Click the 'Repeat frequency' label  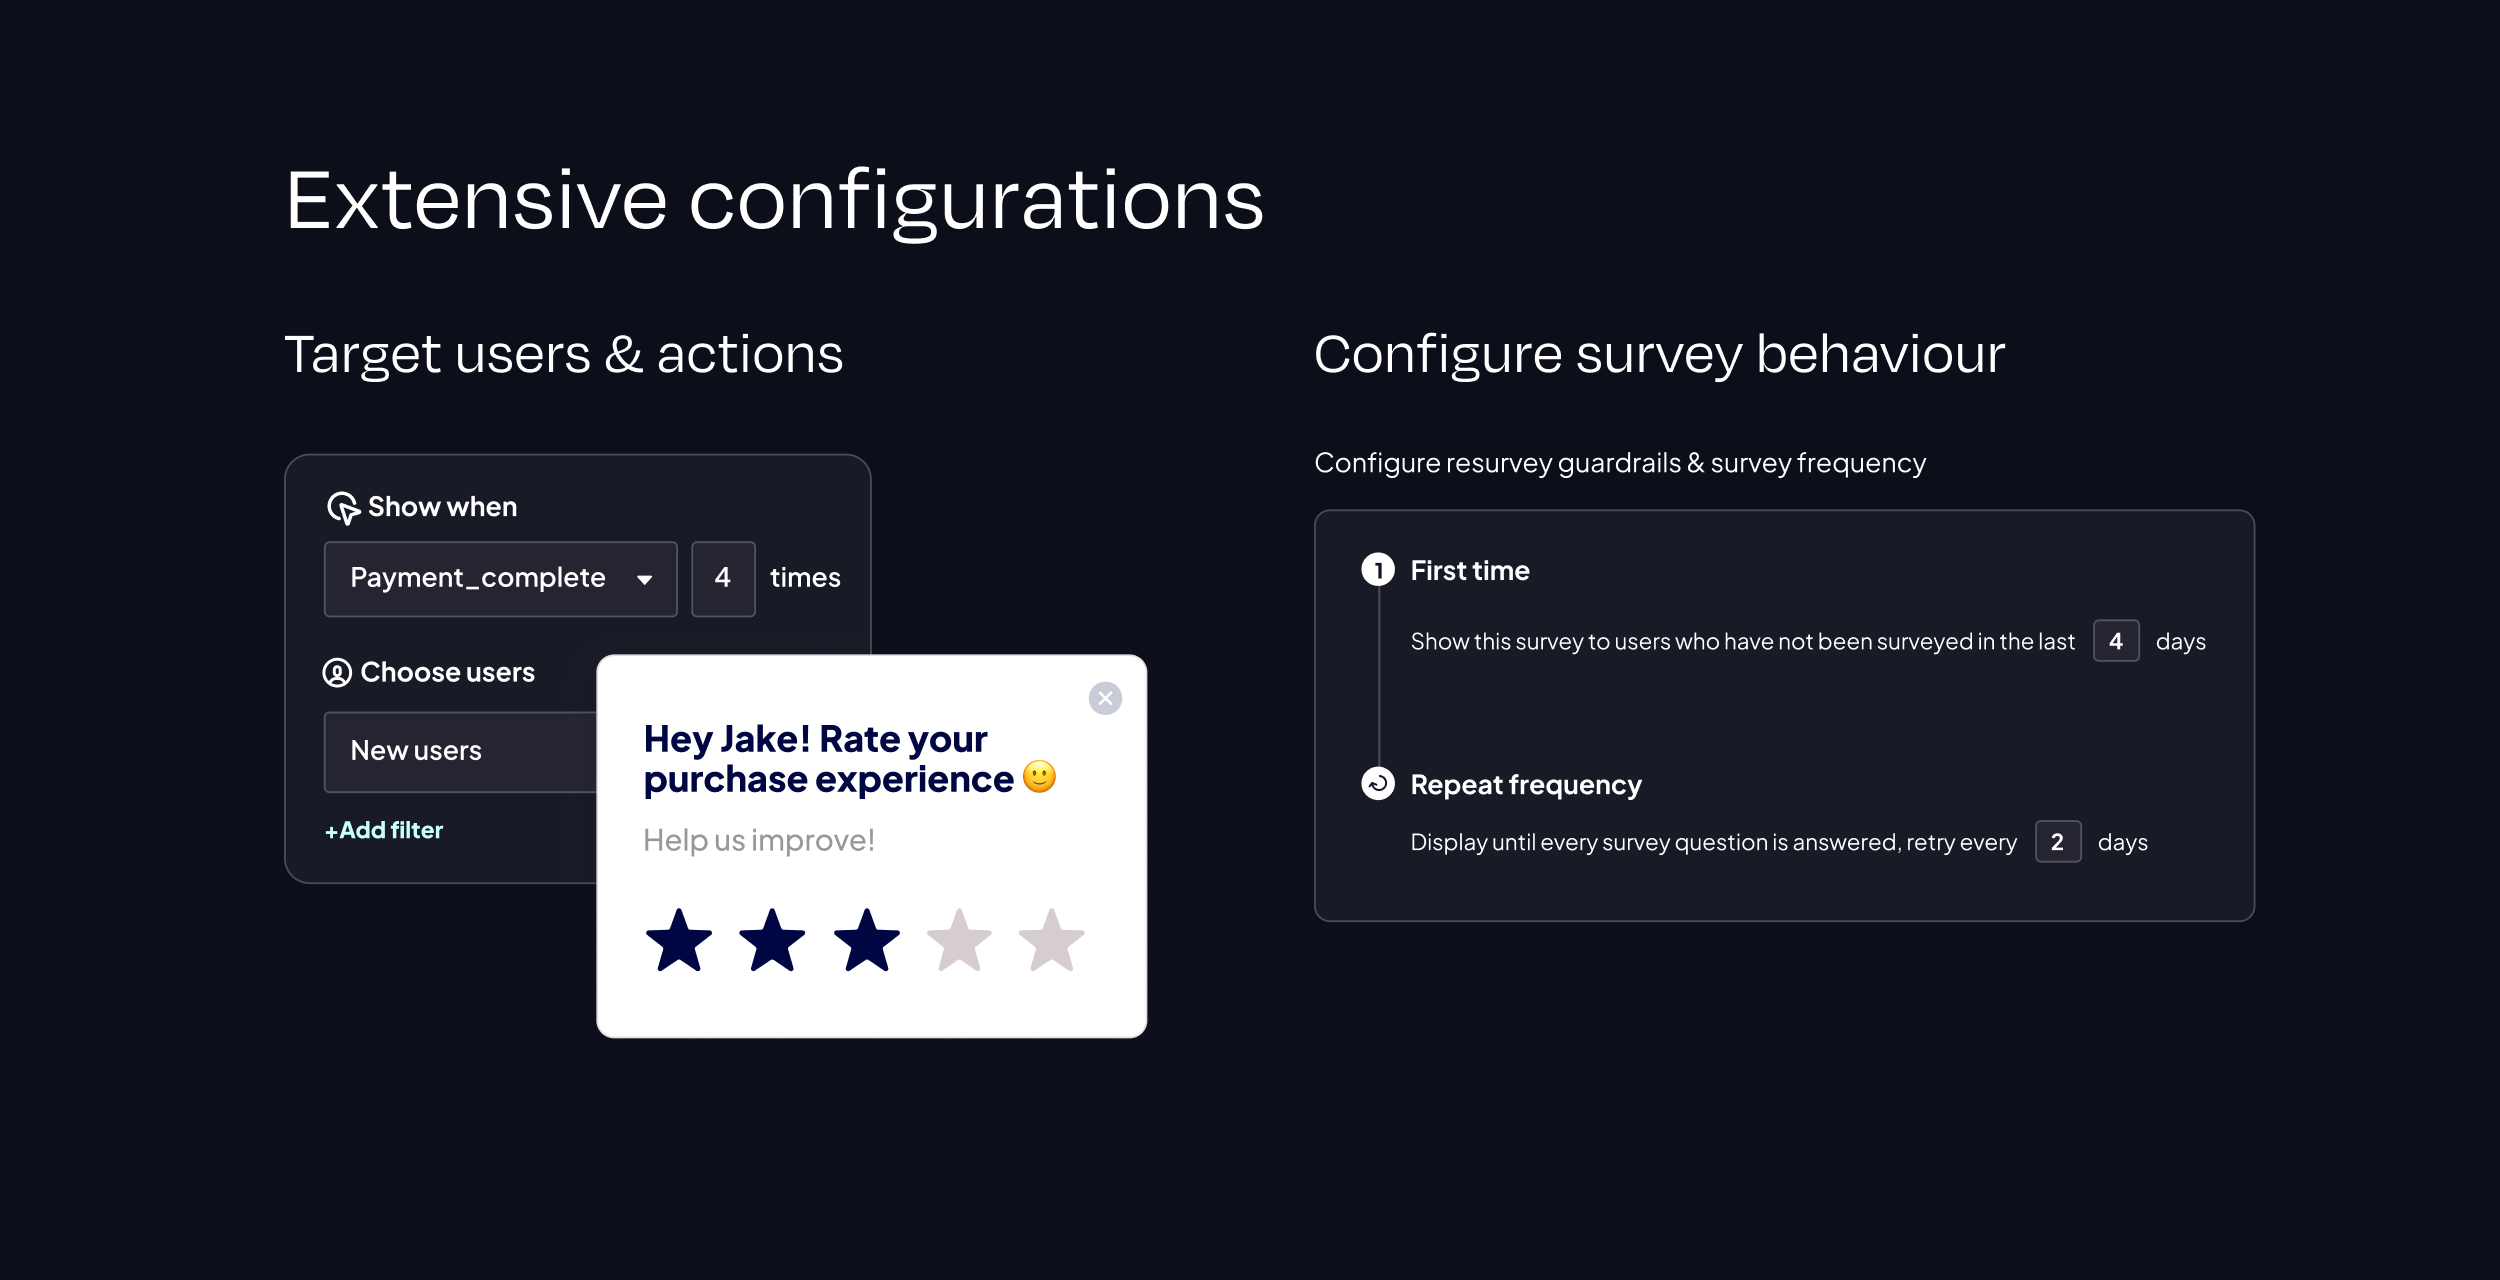click(1525, 784)
